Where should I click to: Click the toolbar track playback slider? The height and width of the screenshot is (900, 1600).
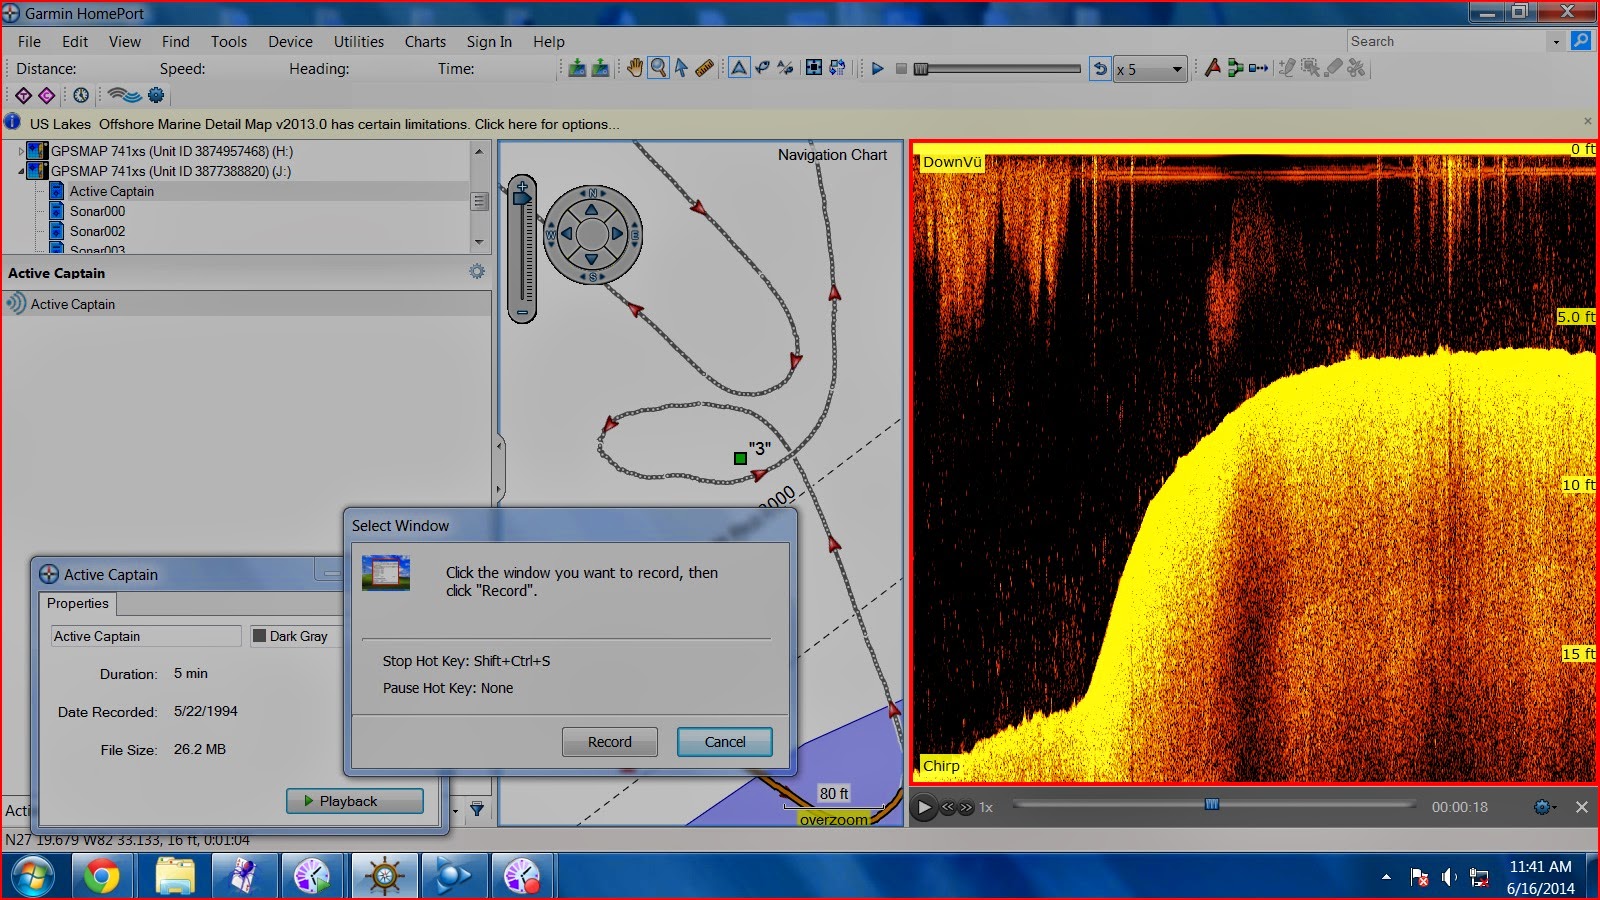coord(1000,69)
